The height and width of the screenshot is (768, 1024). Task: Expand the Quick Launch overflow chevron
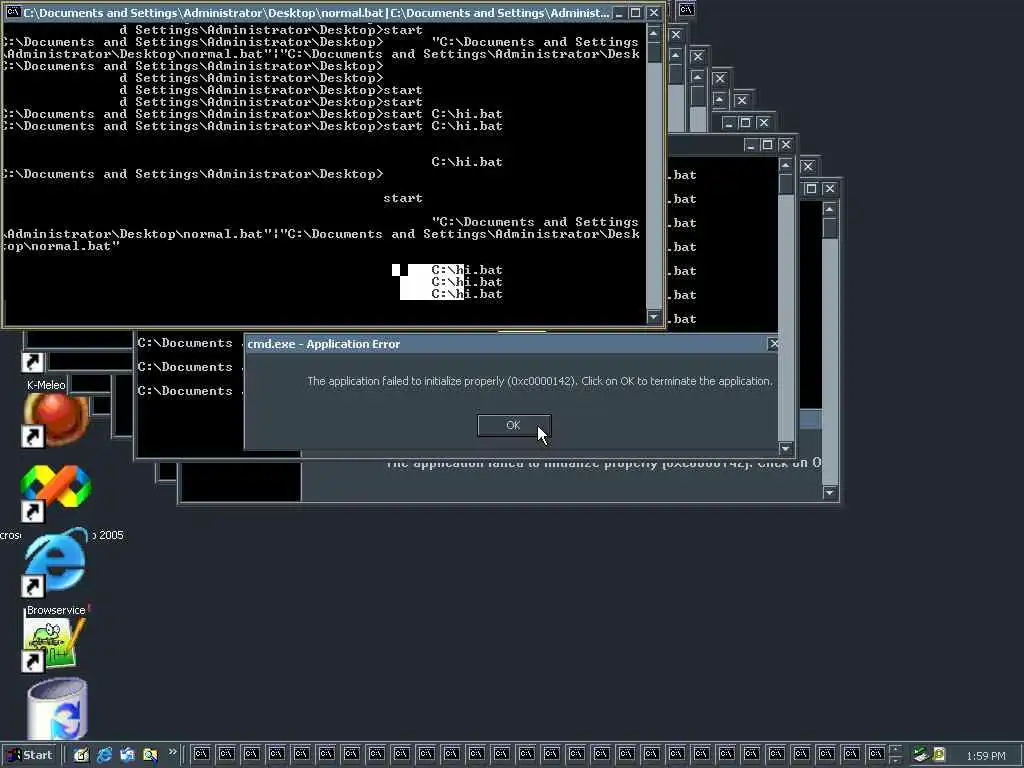pos(172,752)
